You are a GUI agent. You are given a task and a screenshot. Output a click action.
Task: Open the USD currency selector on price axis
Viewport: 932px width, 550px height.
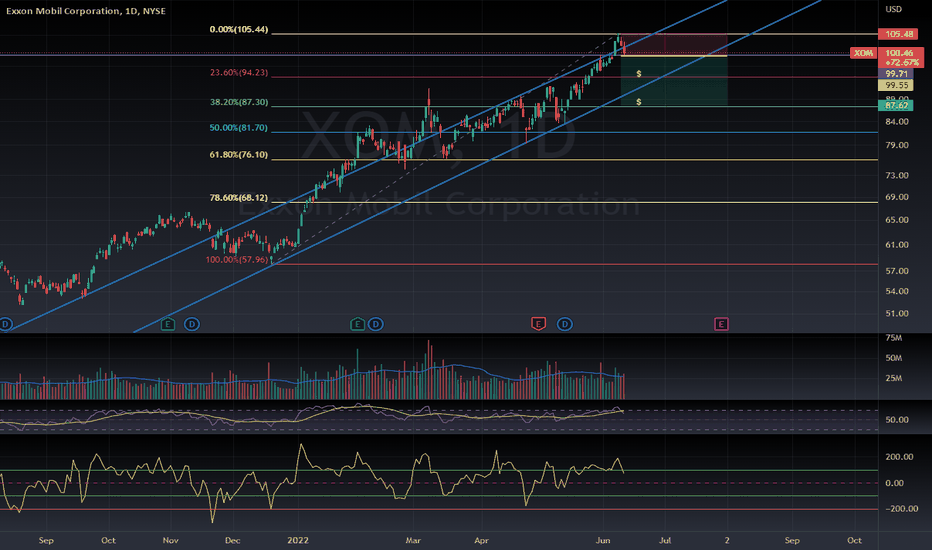point(893,9)
